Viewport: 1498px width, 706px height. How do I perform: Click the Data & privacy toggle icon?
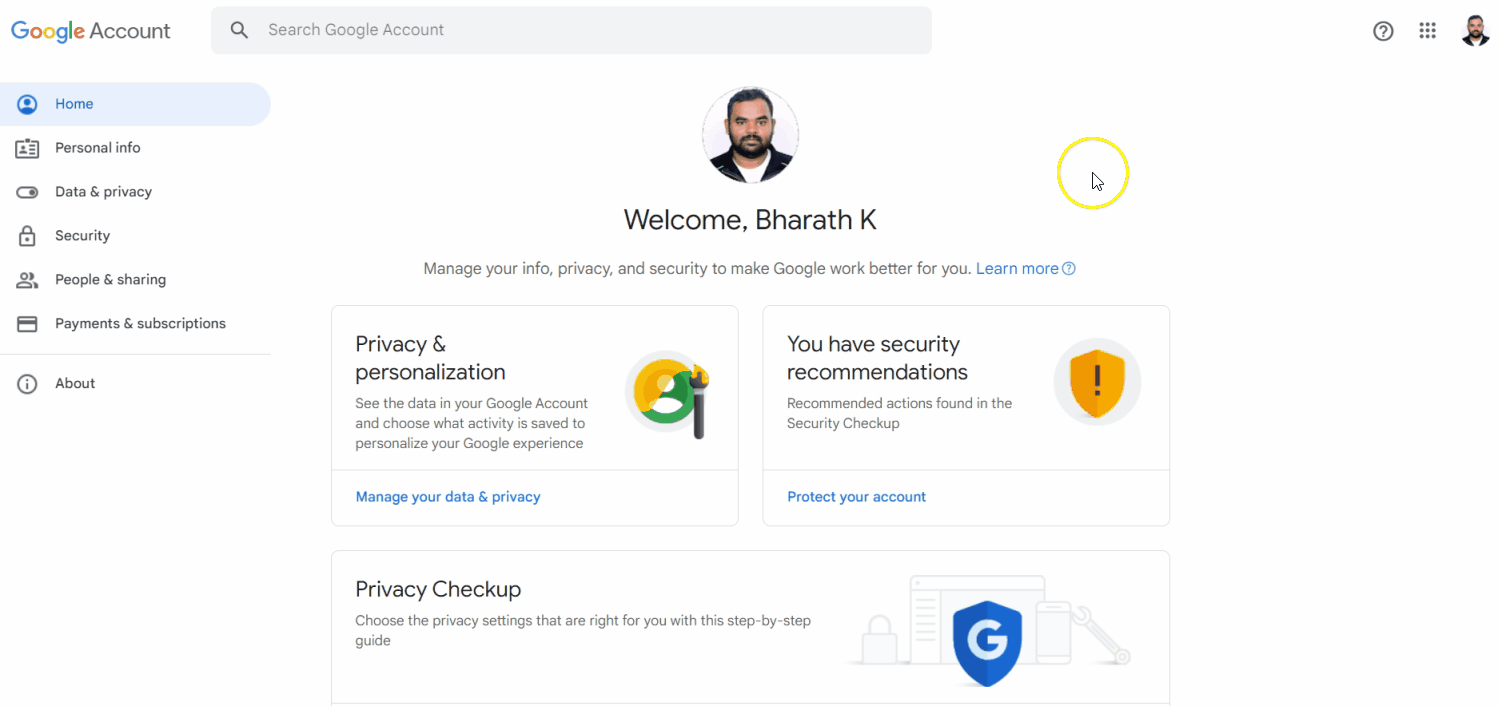pyautogui.click(x=27, y=192)
